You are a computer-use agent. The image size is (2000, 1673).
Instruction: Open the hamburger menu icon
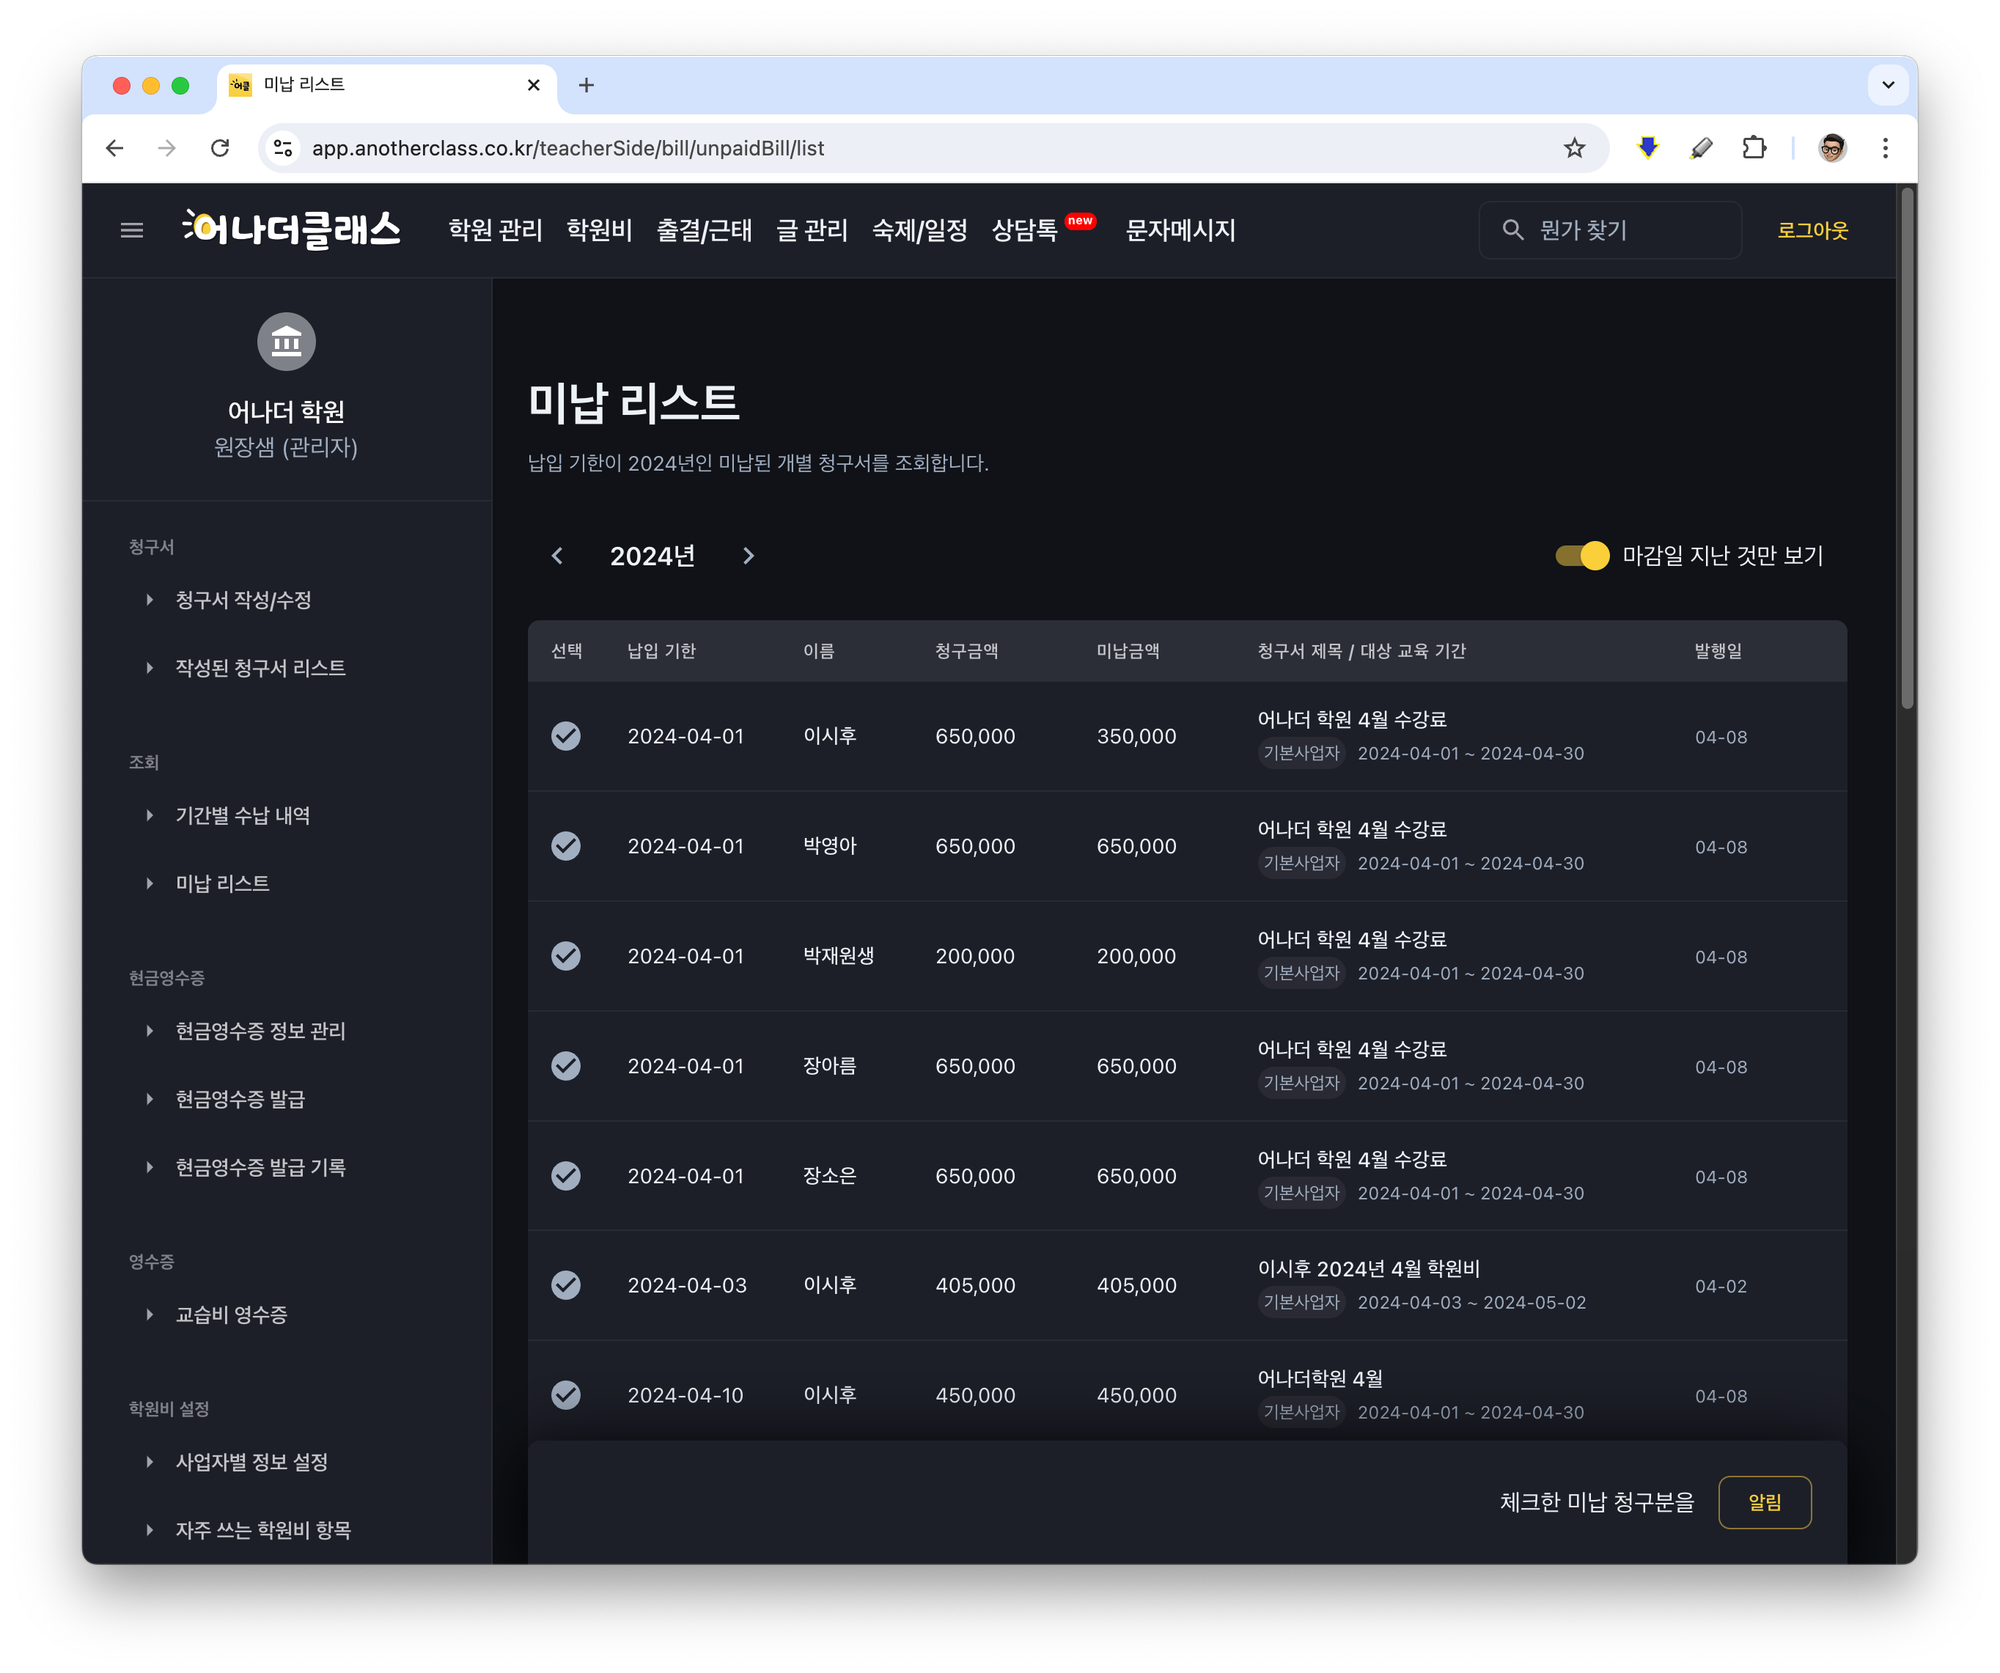[132, 231]
